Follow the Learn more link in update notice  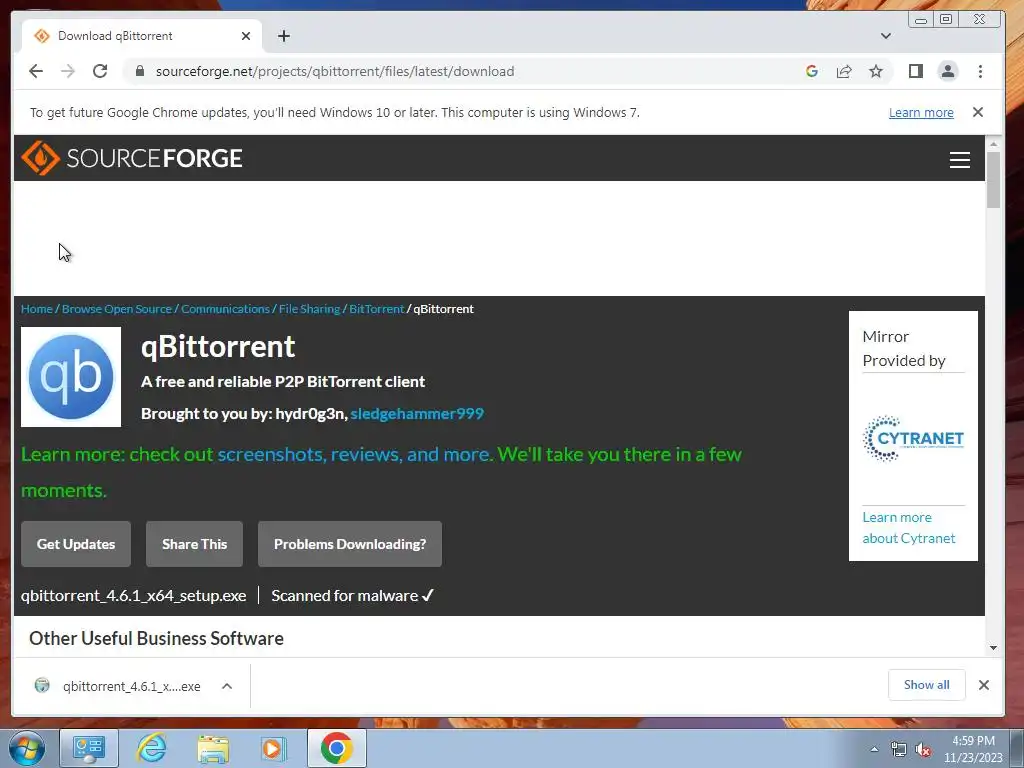(x=921, y=112)
